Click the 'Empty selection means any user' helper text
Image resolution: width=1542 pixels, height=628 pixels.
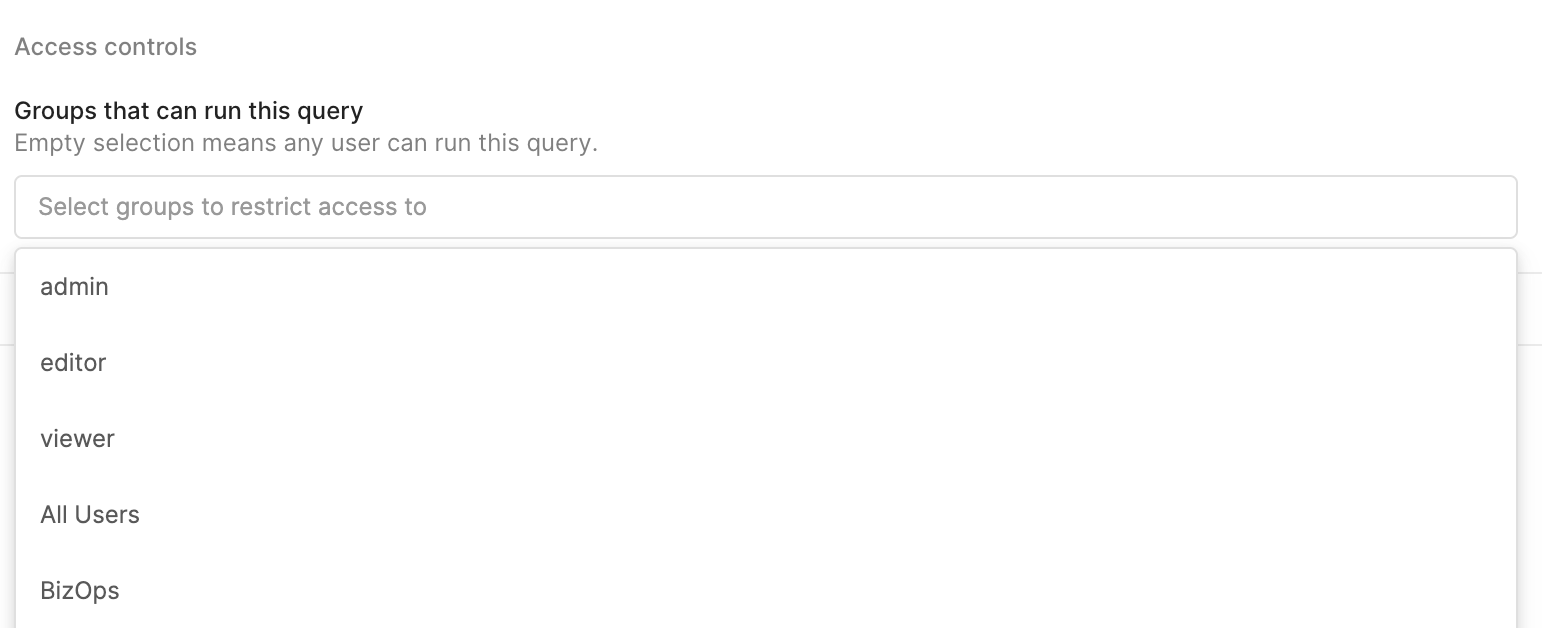pos(306,143)
